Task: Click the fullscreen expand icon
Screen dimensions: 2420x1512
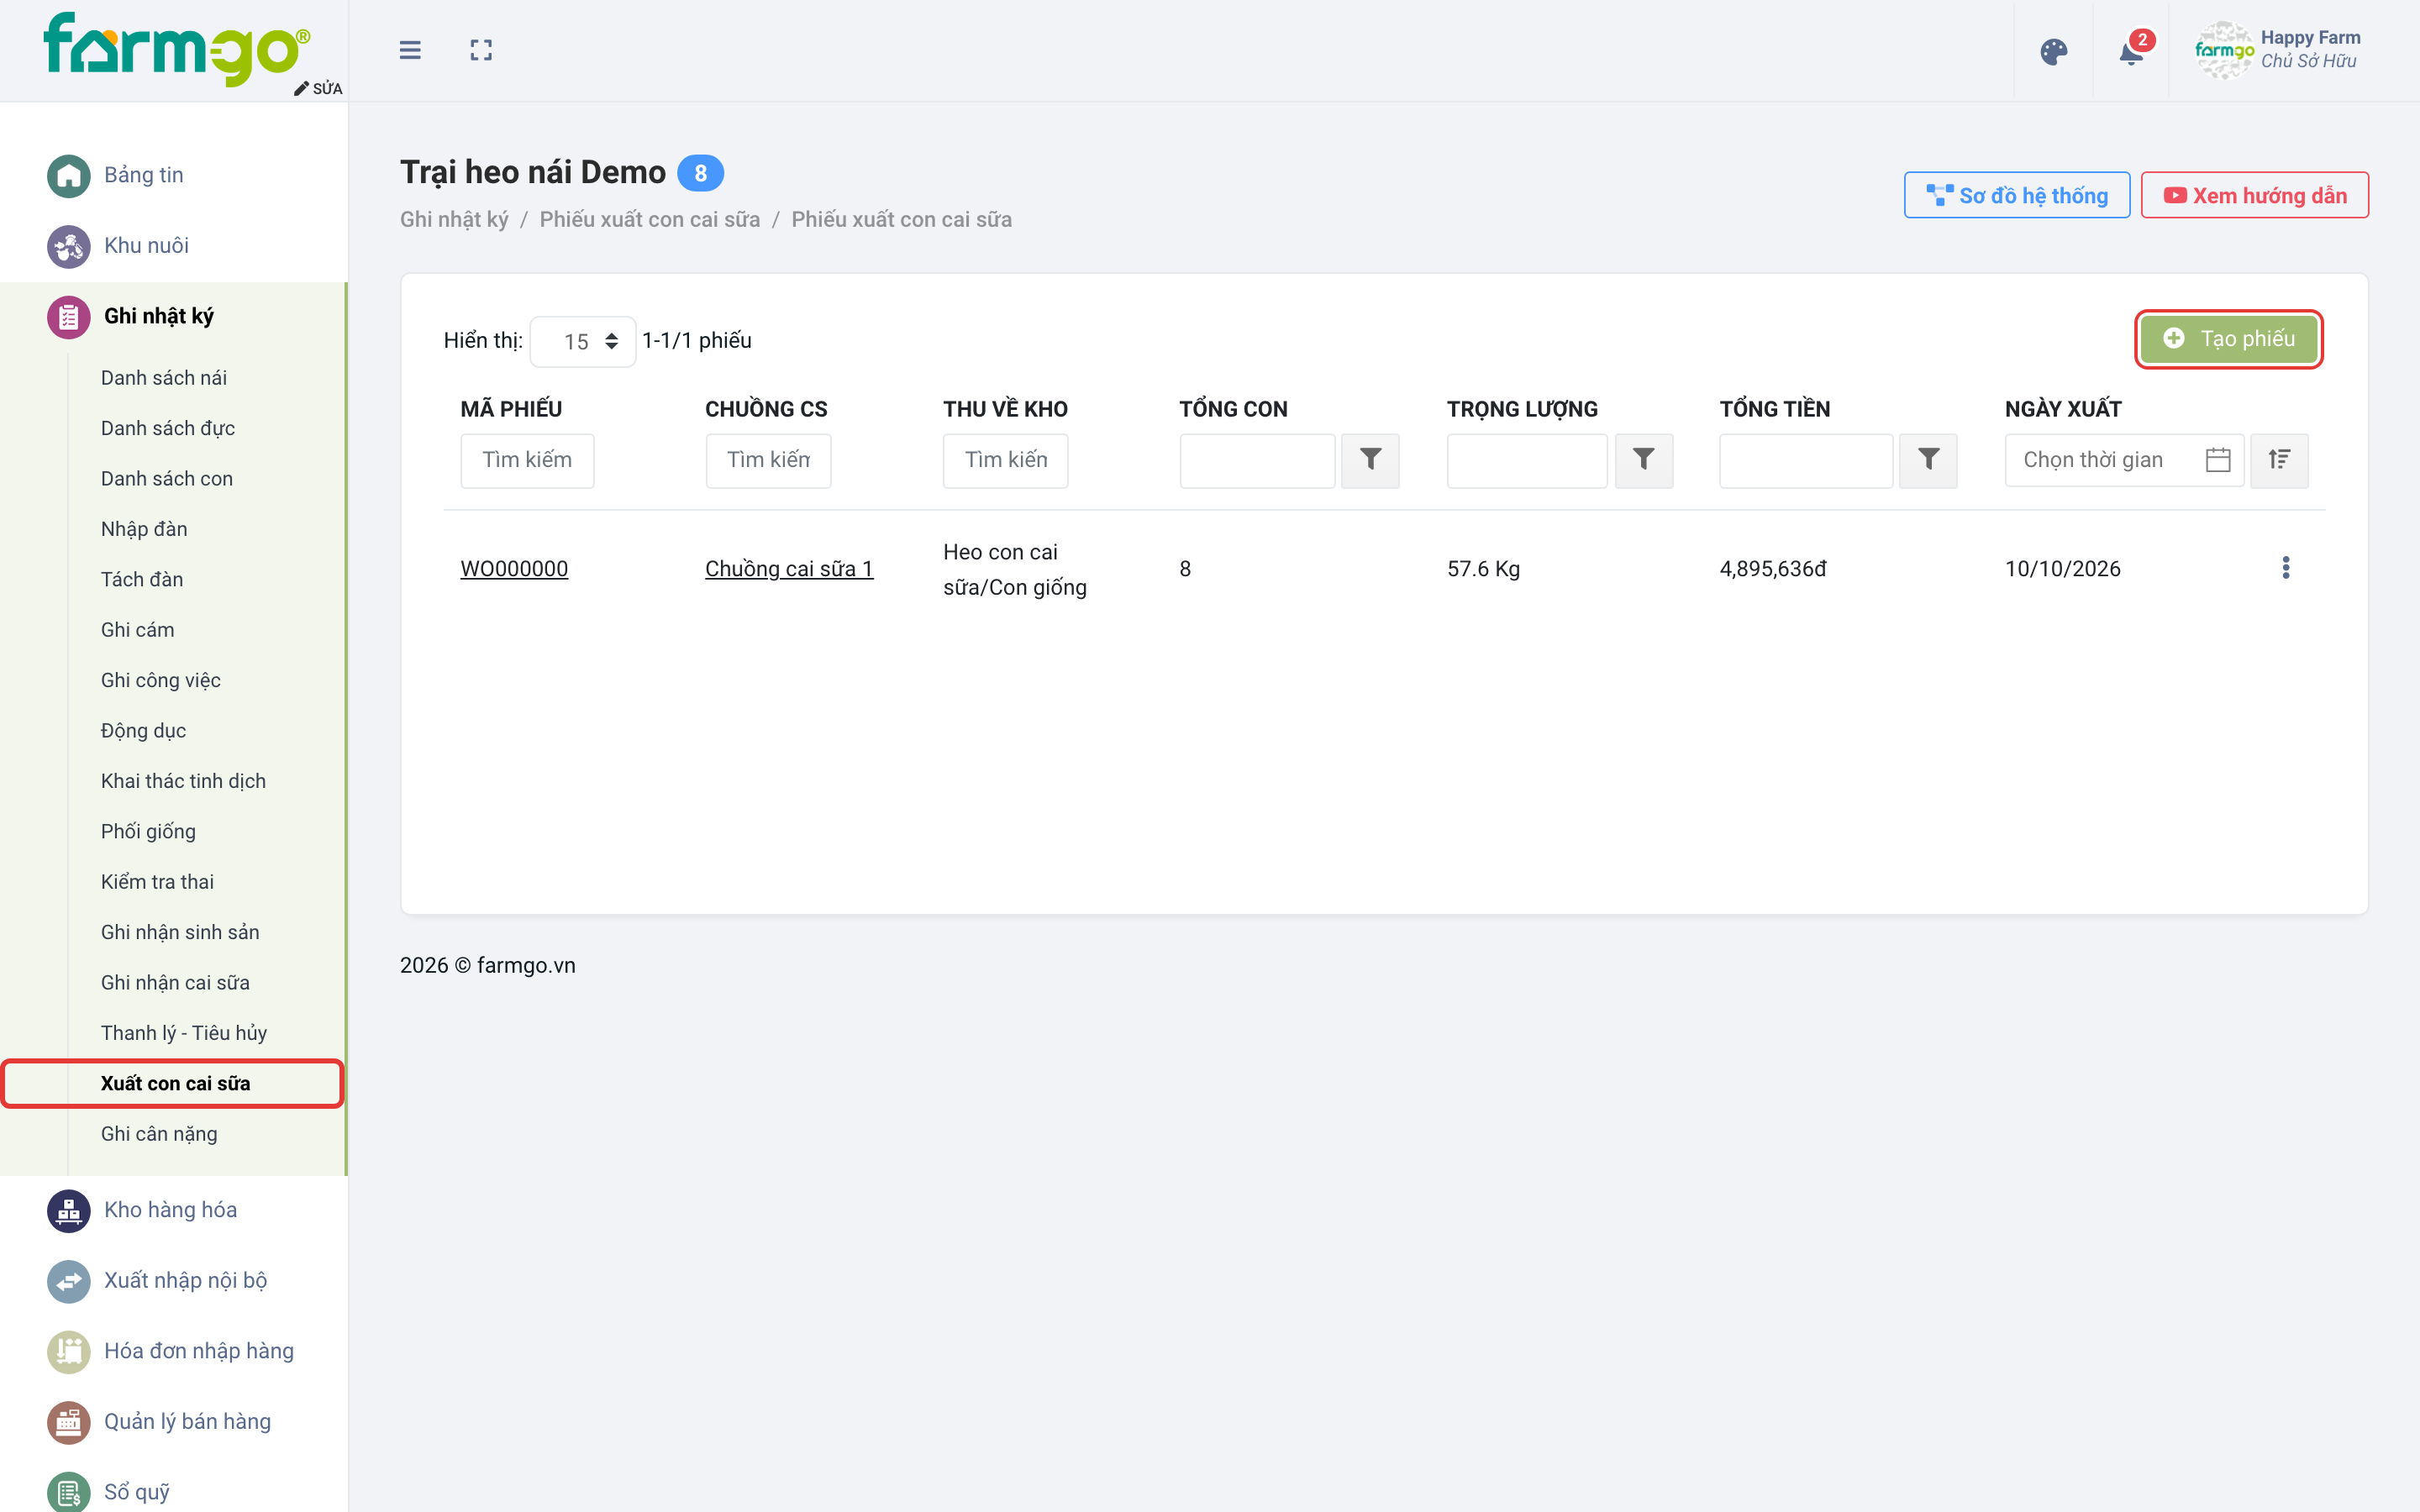Action: pyautogui.click(x=481, y=50)
